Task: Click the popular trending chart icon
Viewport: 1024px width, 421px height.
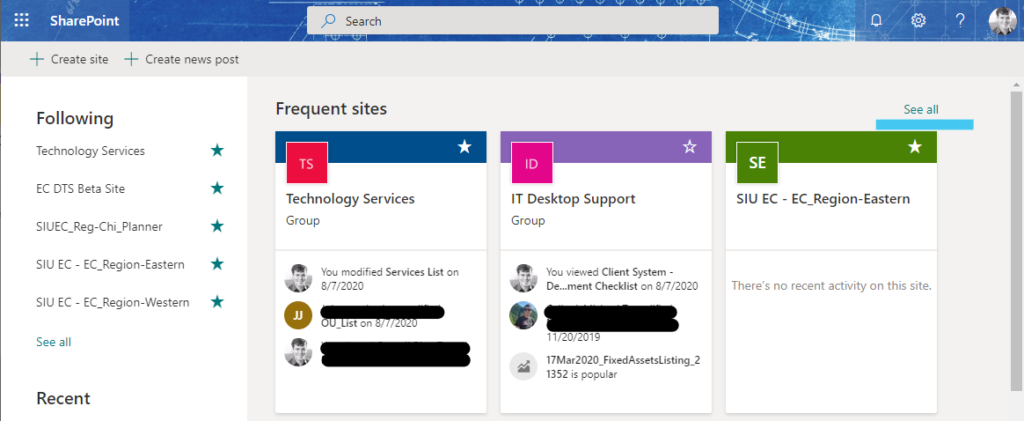Action: [x=523, y=366]
